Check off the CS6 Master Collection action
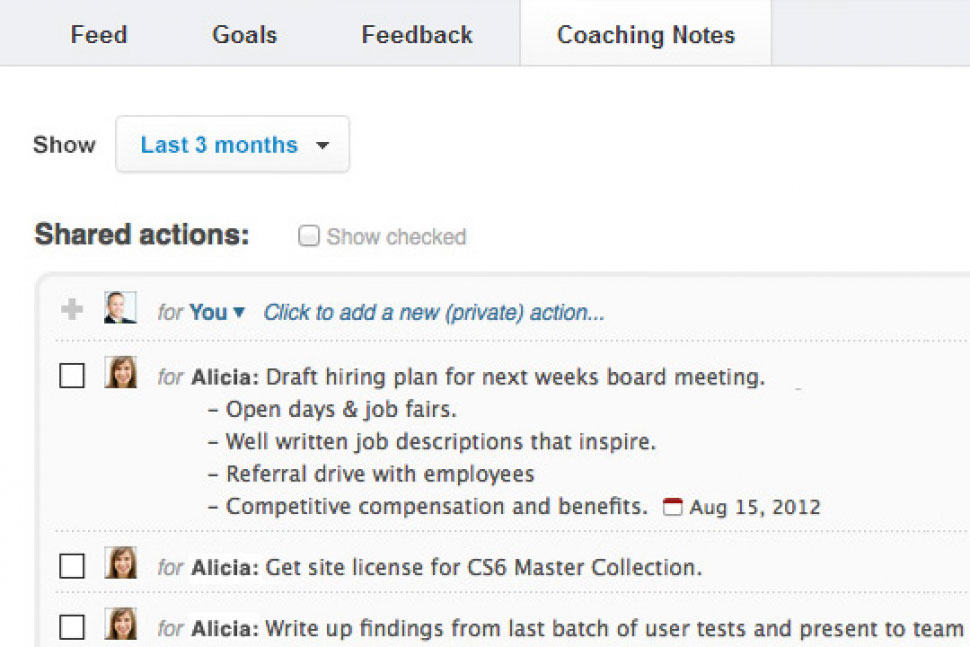The width and height of the screenshot is (970, 647). [72, 567]
